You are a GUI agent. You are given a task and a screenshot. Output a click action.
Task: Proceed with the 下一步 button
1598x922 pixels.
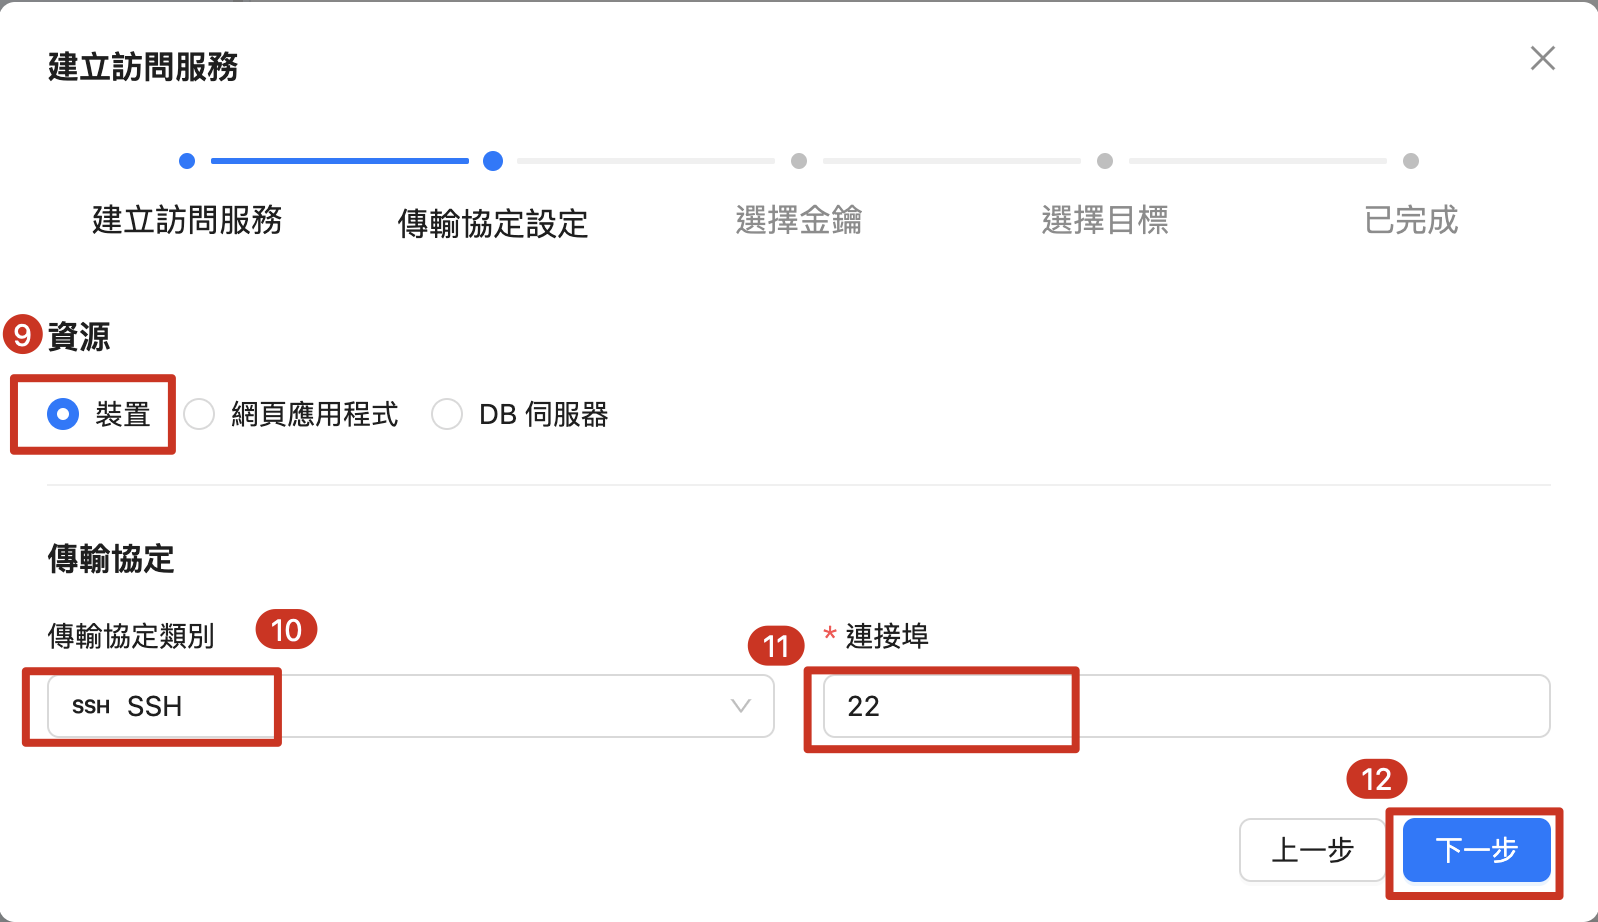1476,850
